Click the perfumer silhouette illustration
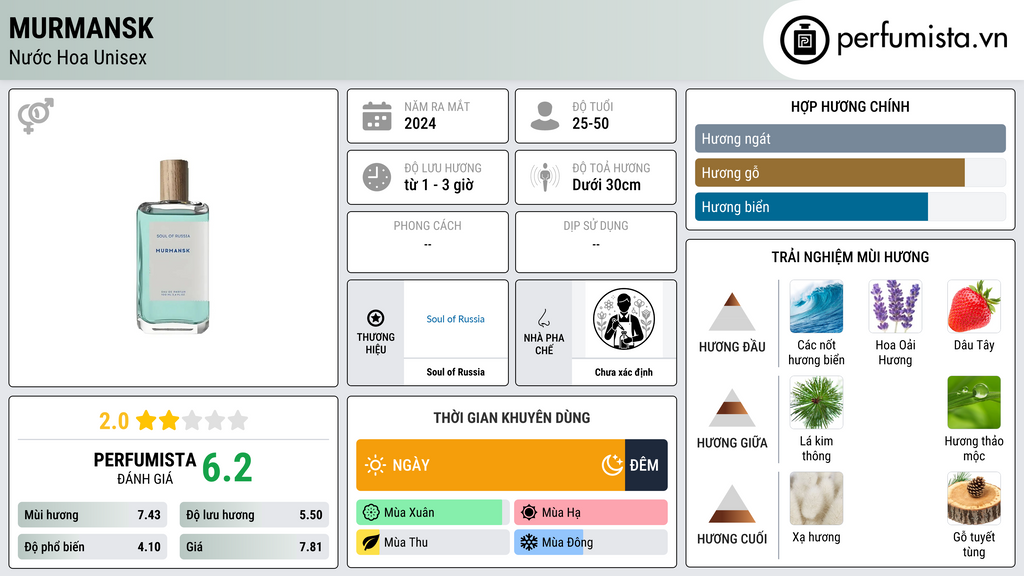Image resolution: width=1024 pixels, height=576 pixels. pyautogui.click(x=624, y=320)
